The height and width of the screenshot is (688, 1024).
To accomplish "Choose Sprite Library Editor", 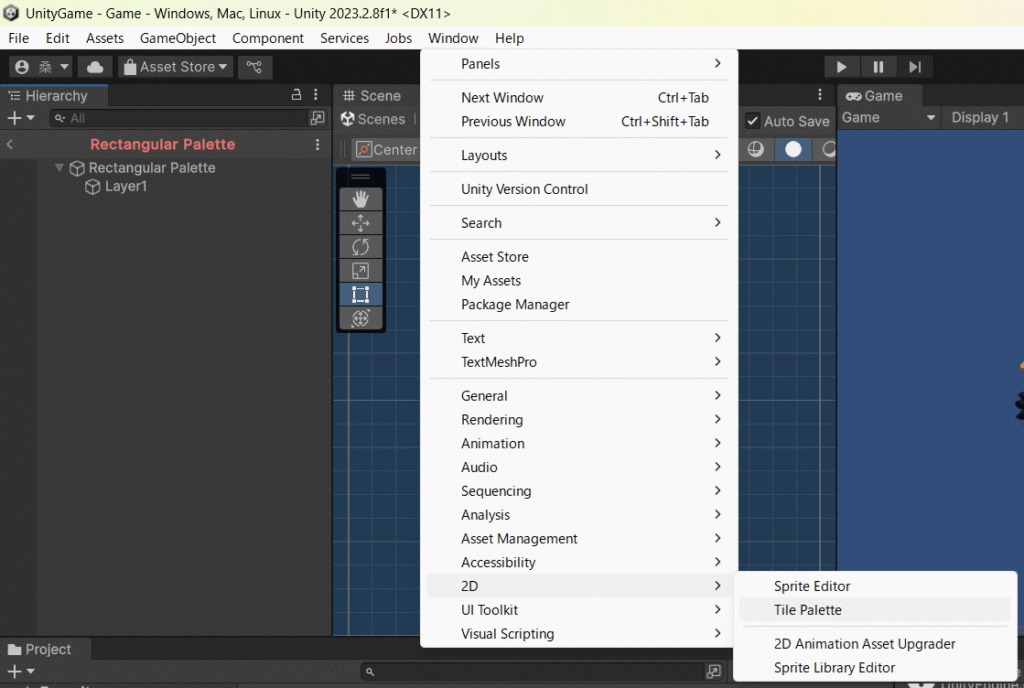I will tap(875, 668).
